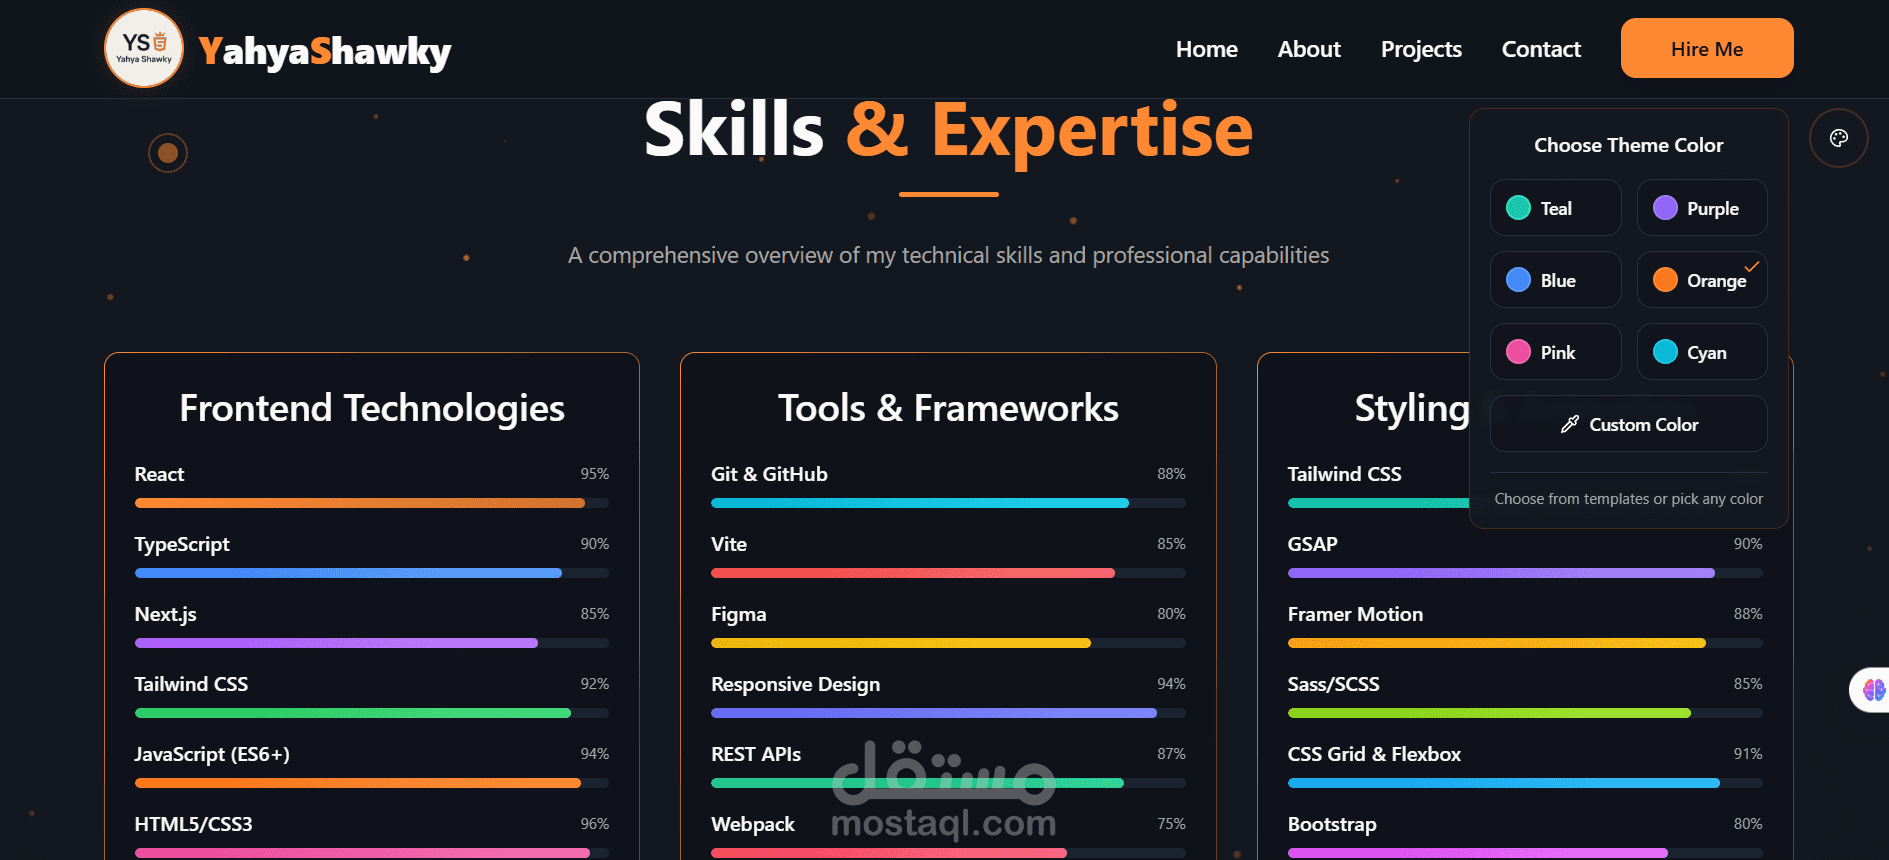Click the Frontend Technologies heading
The image size is (1889, 860).
point(372,408)
